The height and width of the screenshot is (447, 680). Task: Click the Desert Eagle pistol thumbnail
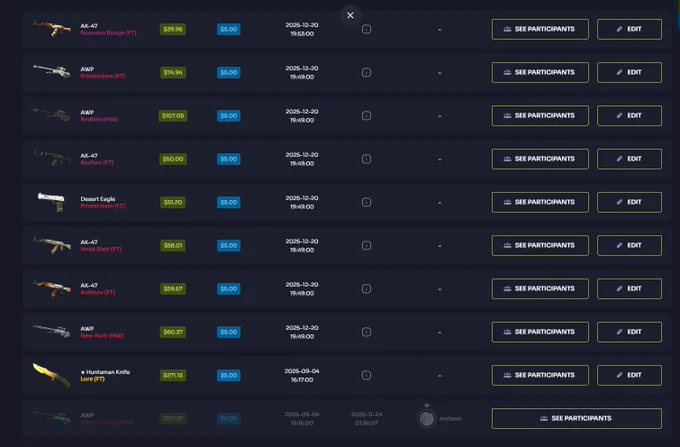(51, 202)
